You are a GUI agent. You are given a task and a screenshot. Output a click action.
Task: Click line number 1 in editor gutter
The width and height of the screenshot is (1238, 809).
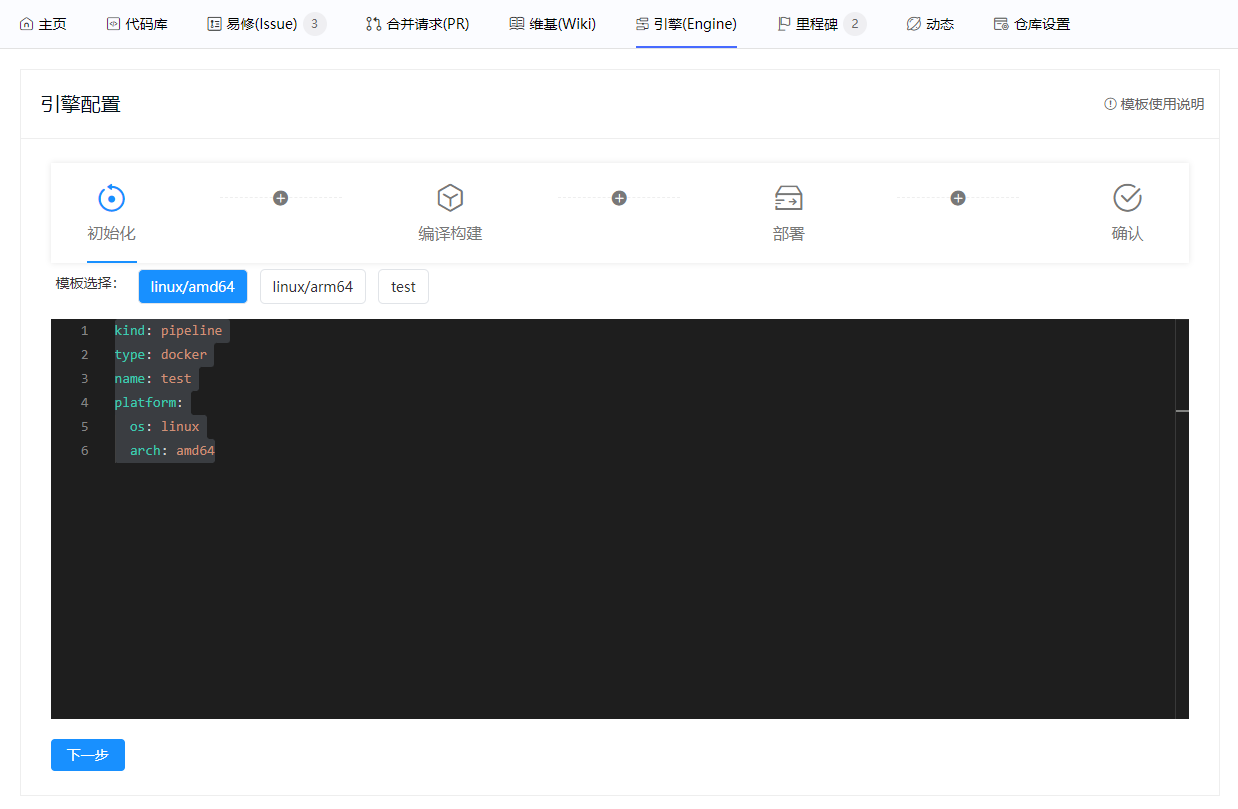point(84,331)
